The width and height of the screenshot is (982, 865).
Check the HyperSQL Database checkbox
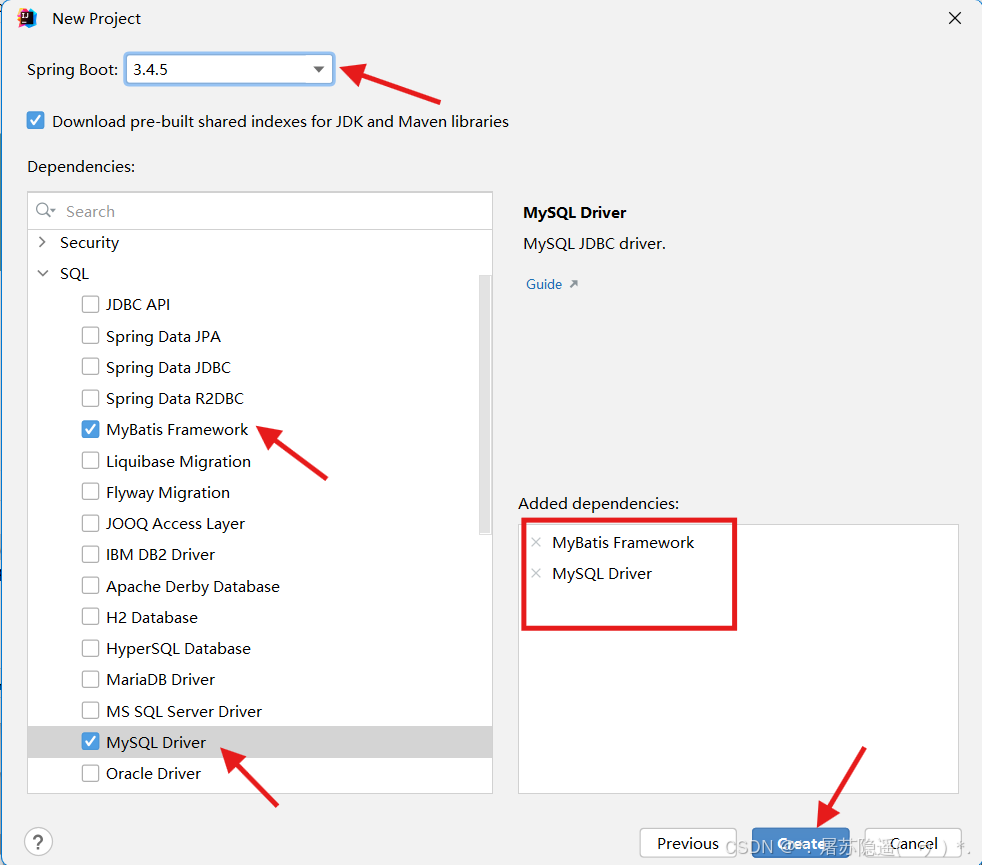90,648
